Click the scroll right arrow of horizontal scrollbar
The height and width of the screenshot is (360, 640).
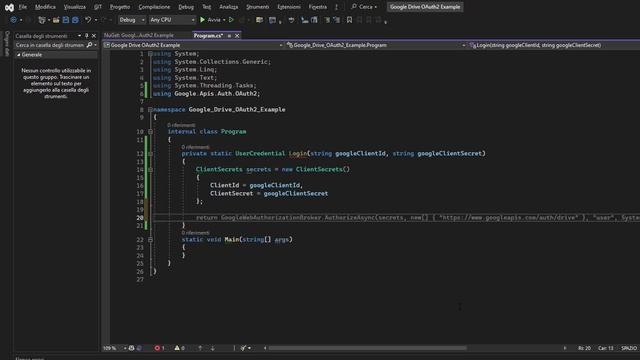point(565,348)
